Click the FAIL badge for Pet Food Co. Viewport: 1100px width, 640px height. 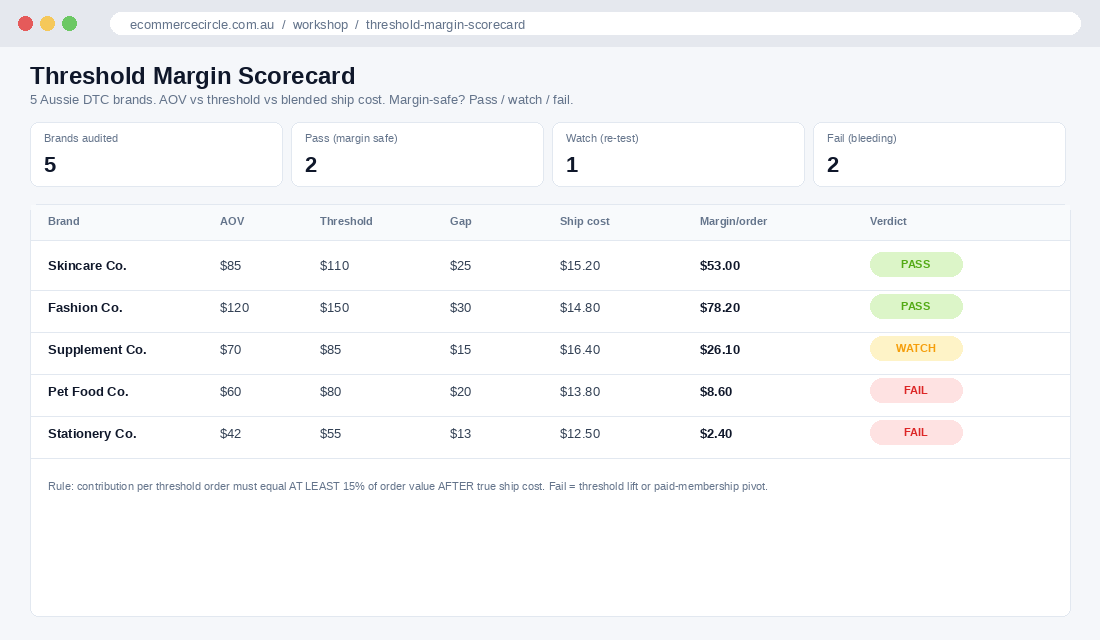pyautogui.click(x=916, y=391)
